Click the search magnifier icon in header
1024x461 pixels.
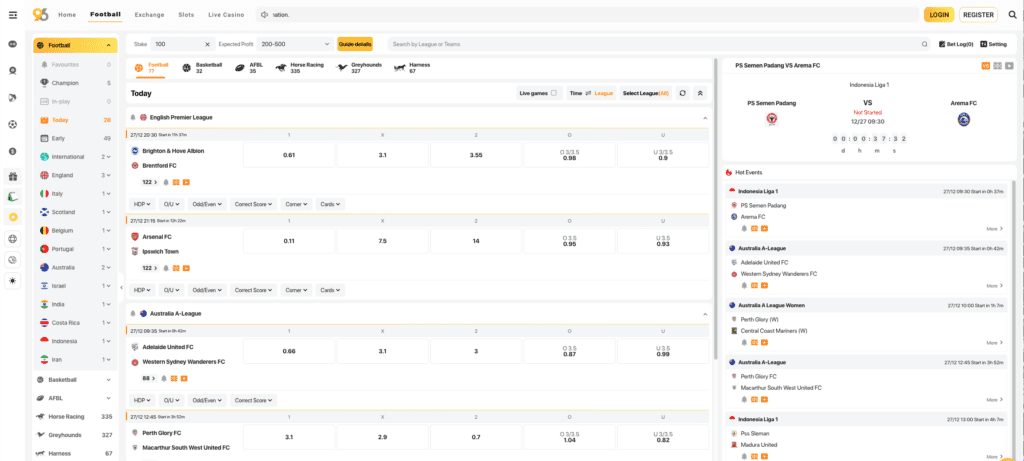tap(1012, 14)
